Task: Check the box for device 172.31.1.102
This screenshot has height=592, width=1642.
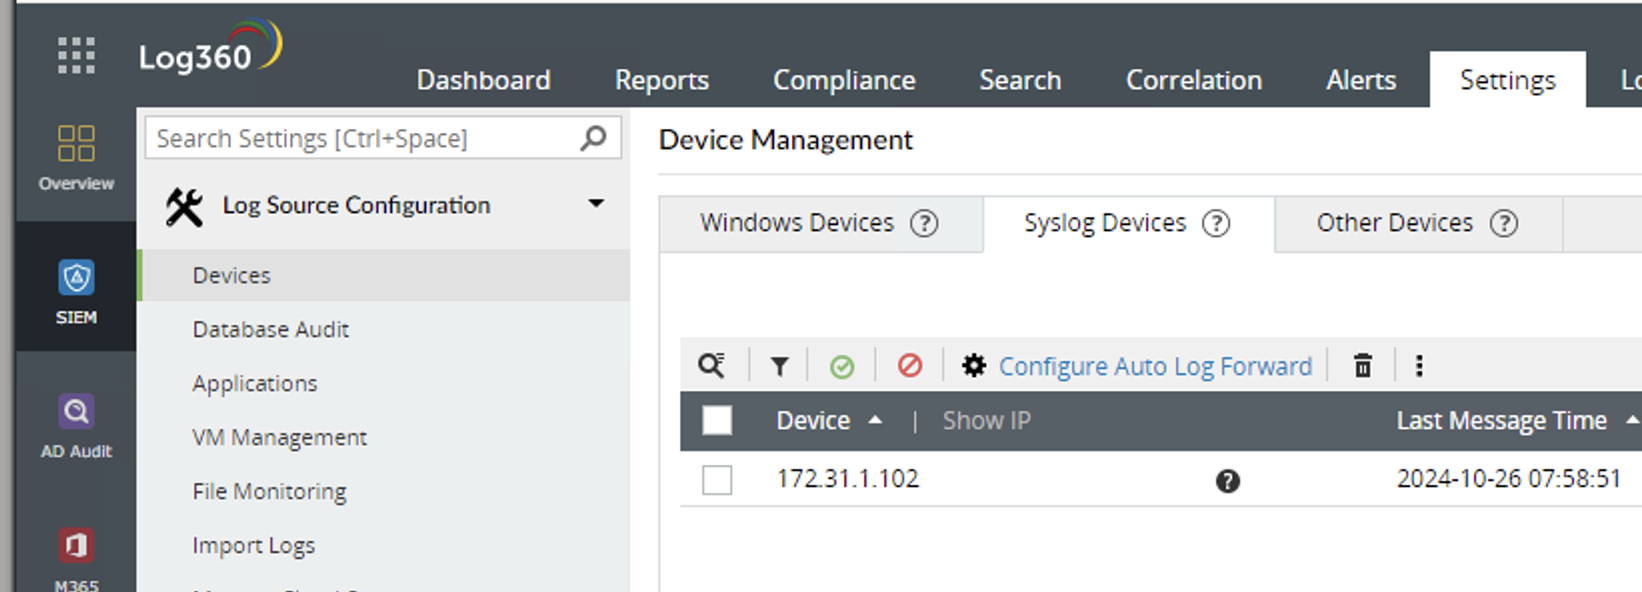Action: tap(717, 480)
